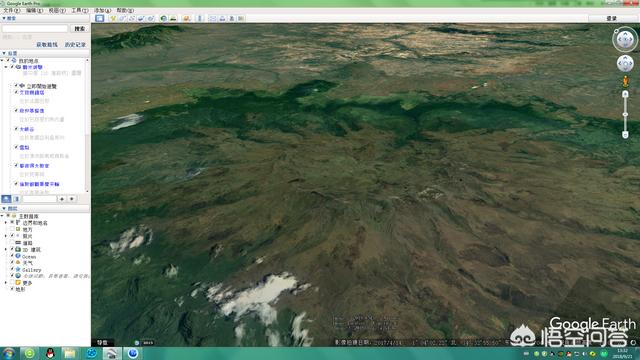Image resolution: width=640 pixels, height=360 pixels.
Task: Open the 工具 menu
Action: click(x=80, y=10)
